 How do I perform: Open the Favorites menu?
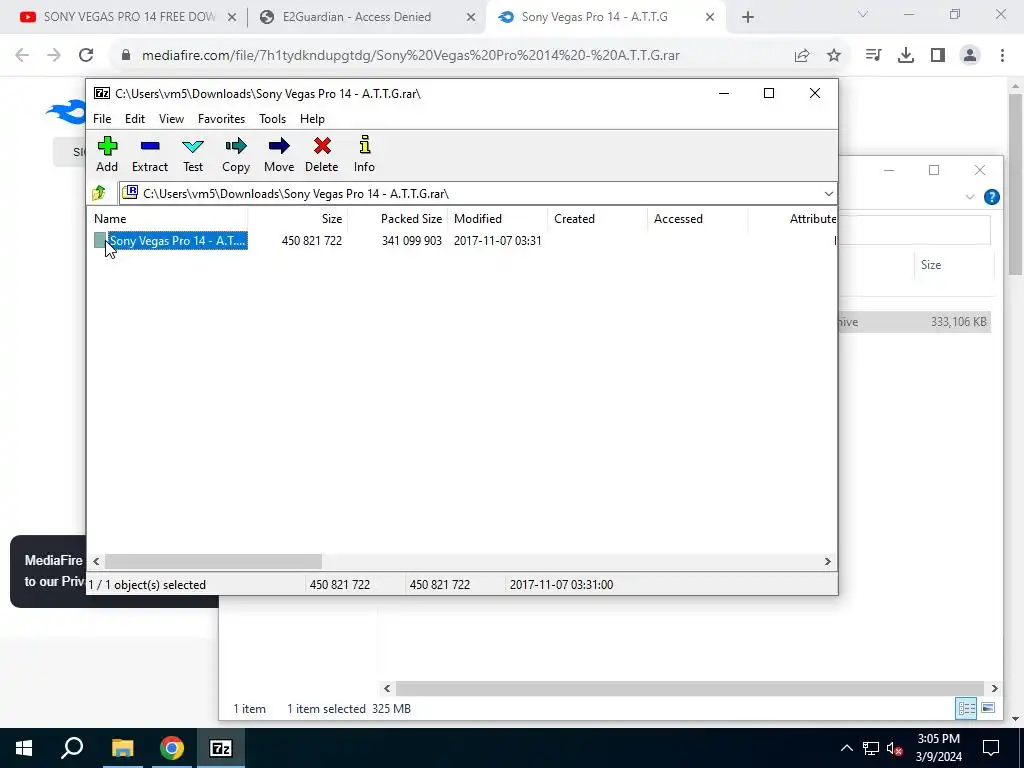click(221, 119)
